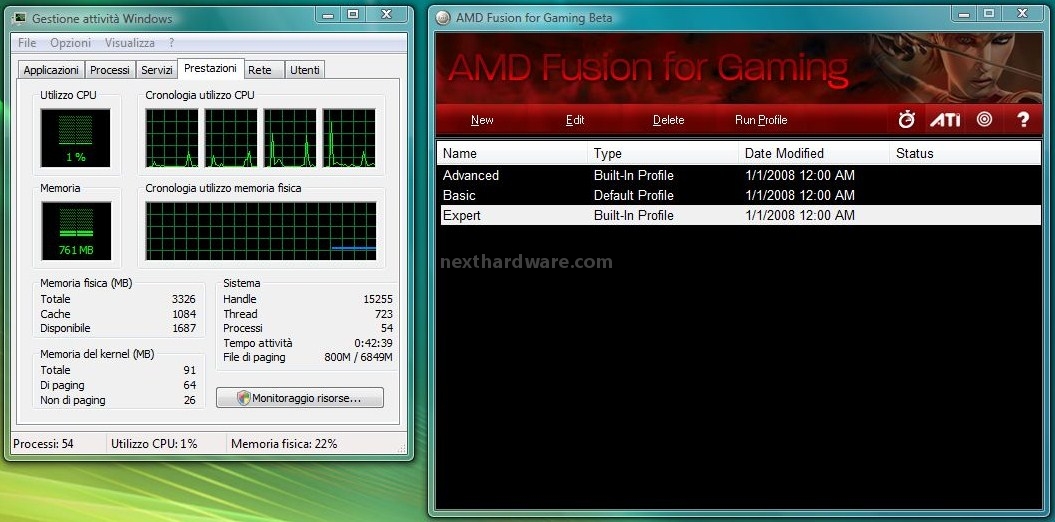This screenshot has height=522, width=1055.
Task: Click the Disponibile value 1687
Action: point(184,328)
